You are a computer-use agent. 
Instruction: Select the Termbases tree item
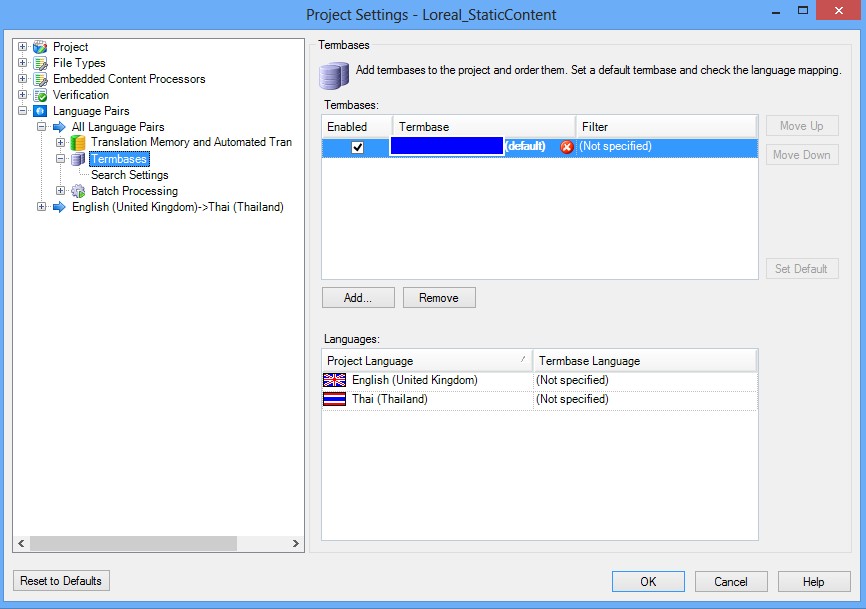pos(118,159)
